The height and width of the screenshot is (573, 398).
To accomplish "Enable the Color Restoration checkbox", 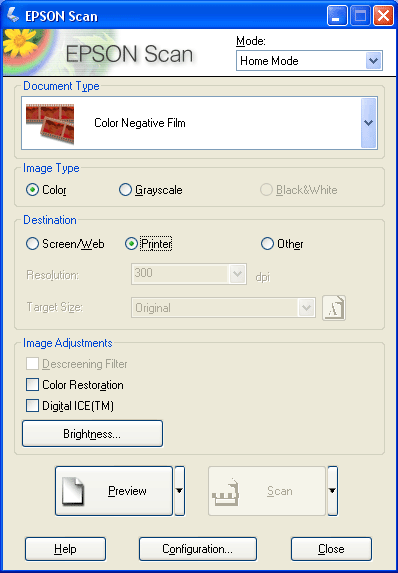I will click(75, 385).
